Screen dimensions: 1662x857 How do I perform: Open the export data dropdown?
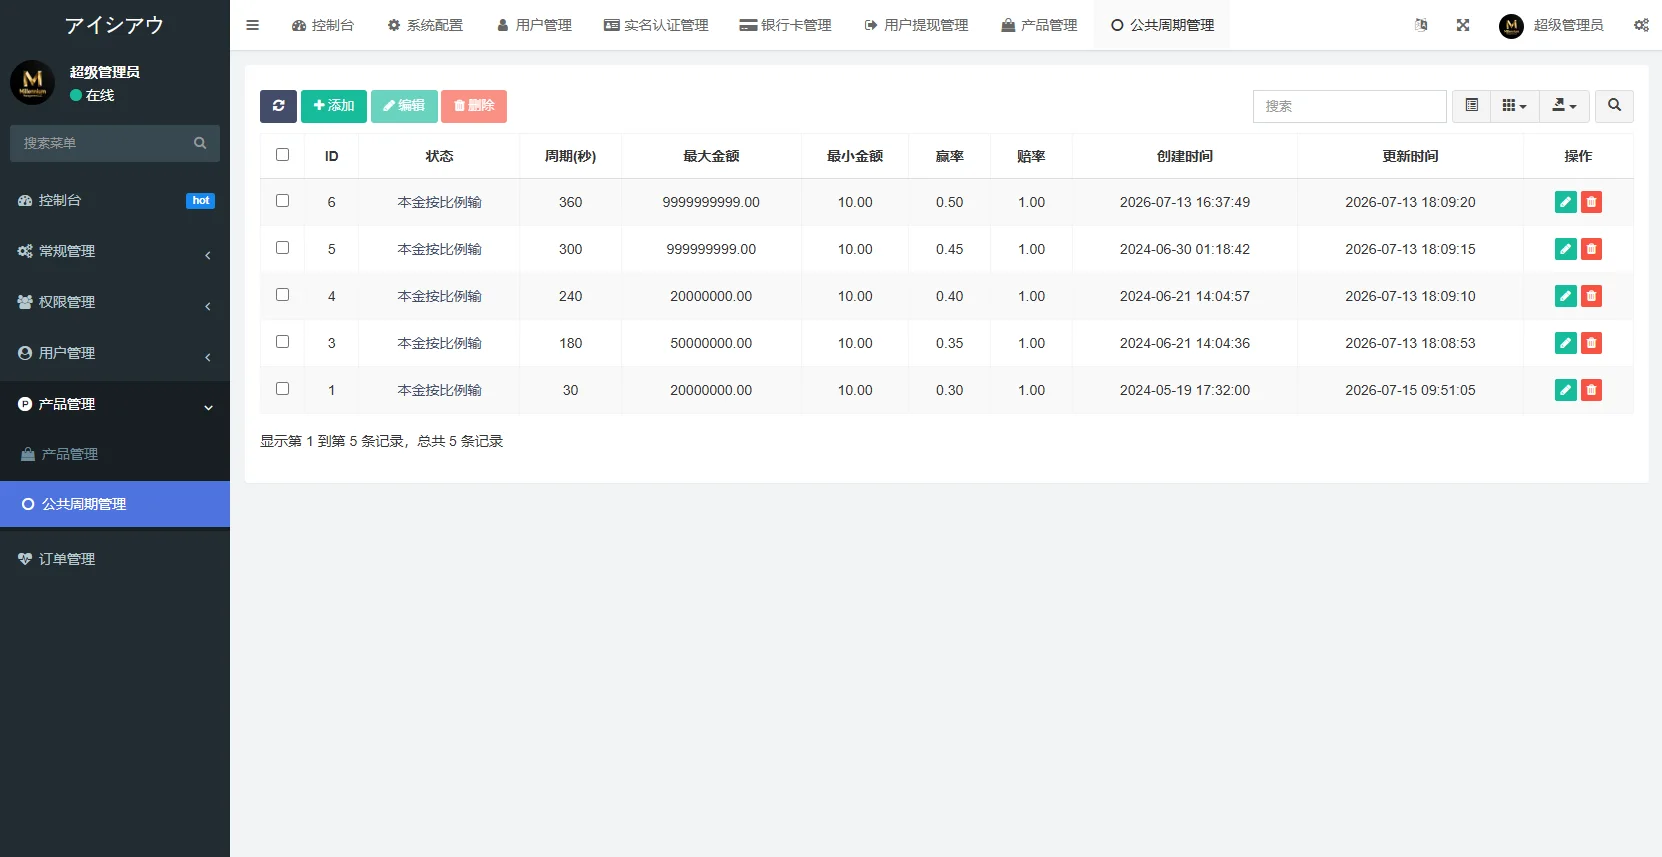[x=1564, y=106]
